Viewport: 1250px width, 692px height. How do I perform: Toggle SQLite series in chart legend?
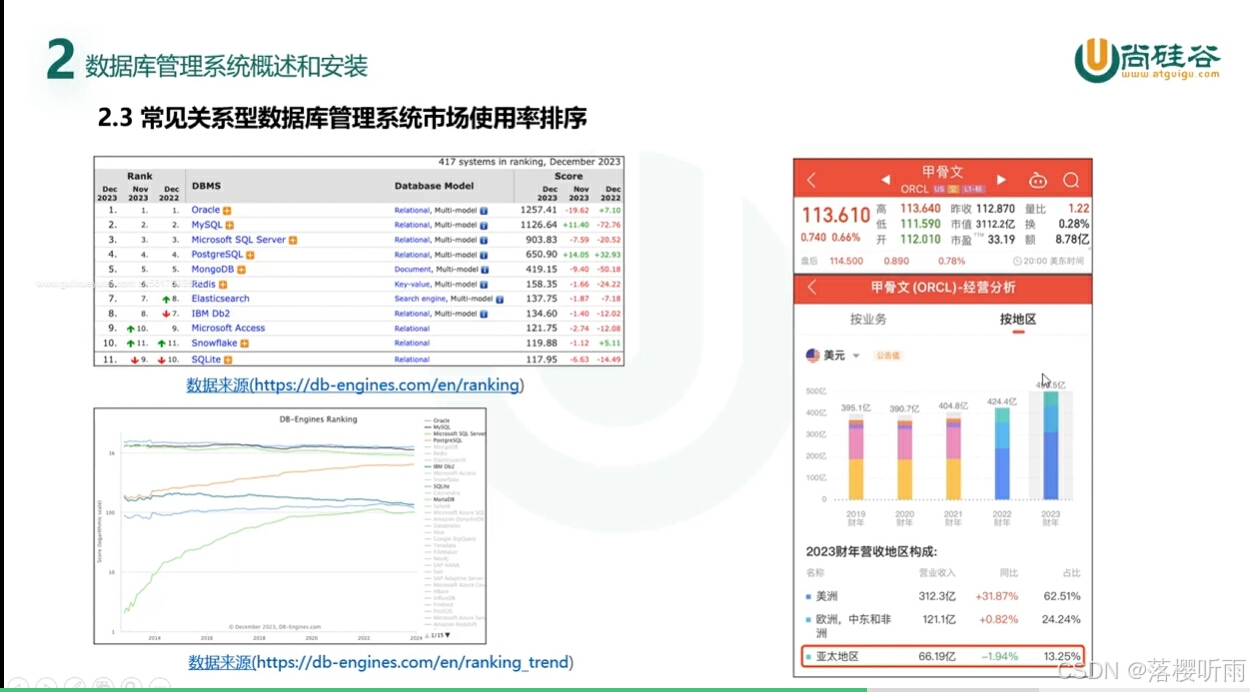[x=437, y=485]
